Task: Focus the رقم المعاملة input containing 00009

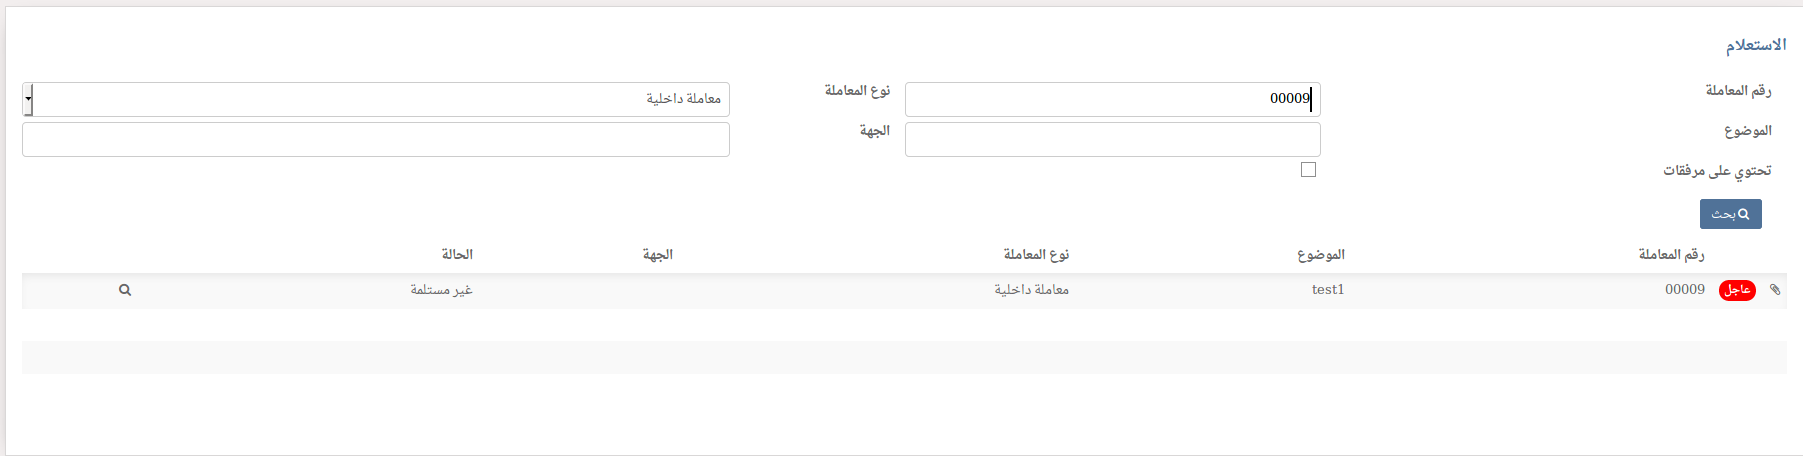Action: pos(1112,99)
